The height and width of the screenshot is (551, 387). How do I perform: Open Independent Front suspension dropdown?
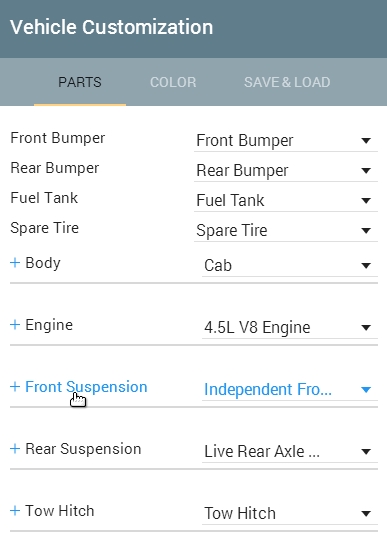pos(290,389)
